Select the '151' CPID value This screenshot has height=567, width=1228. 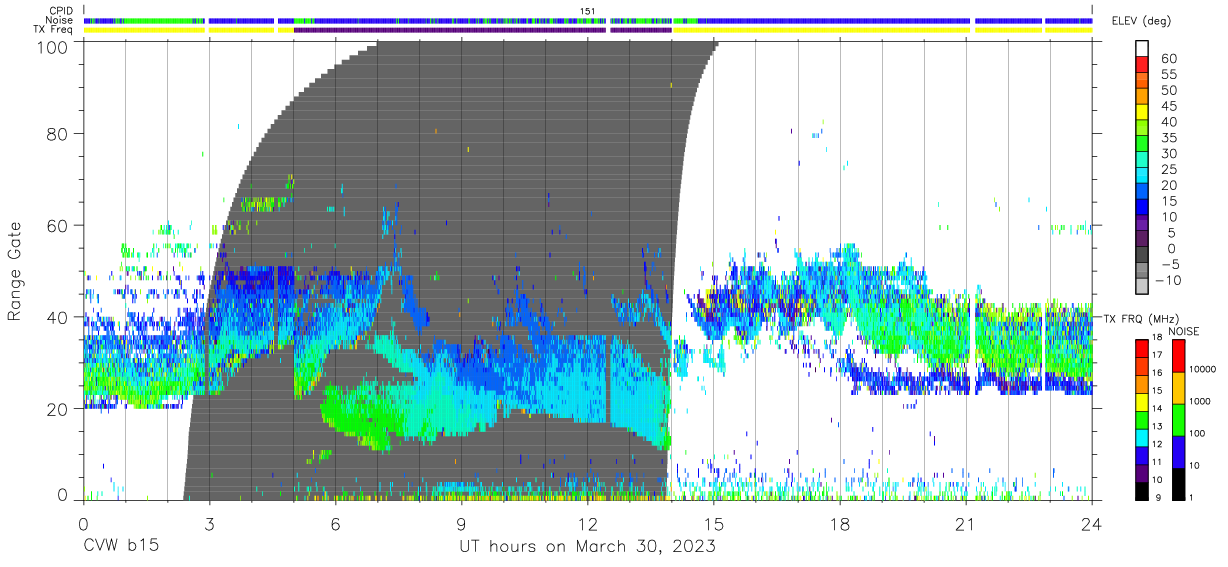coord(588,11)
